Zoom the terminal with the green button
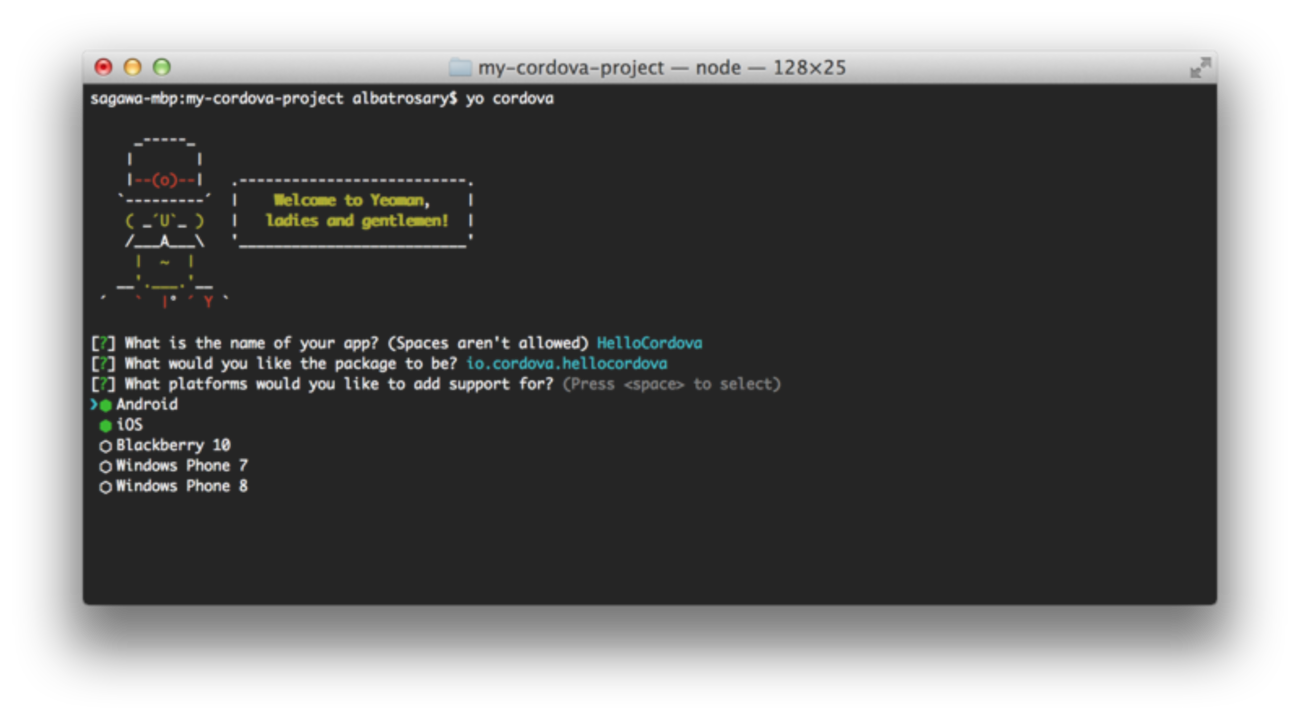The width and height of the screenshot is (1300, 720). click(161, 67)
